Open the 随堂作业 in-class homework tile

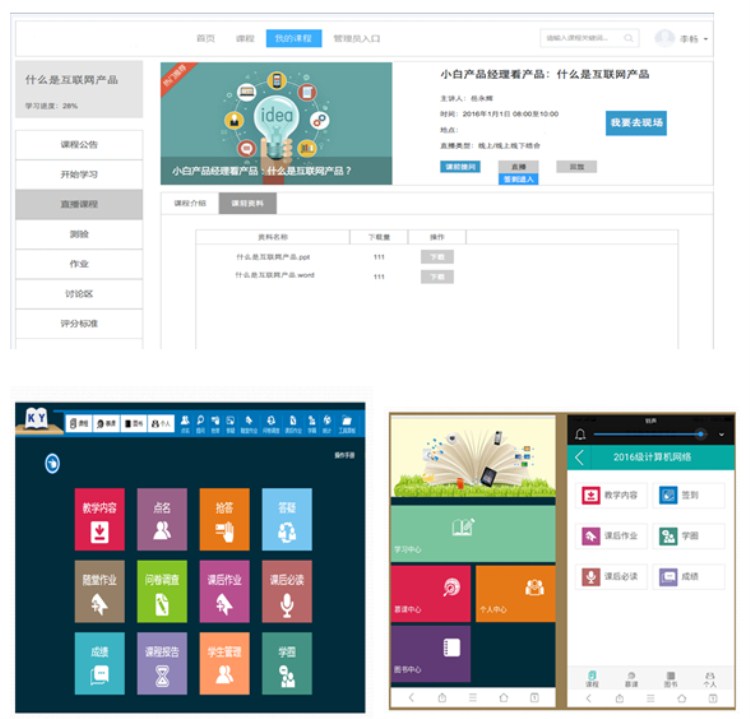pyautogui.click(x=99, y=591)
